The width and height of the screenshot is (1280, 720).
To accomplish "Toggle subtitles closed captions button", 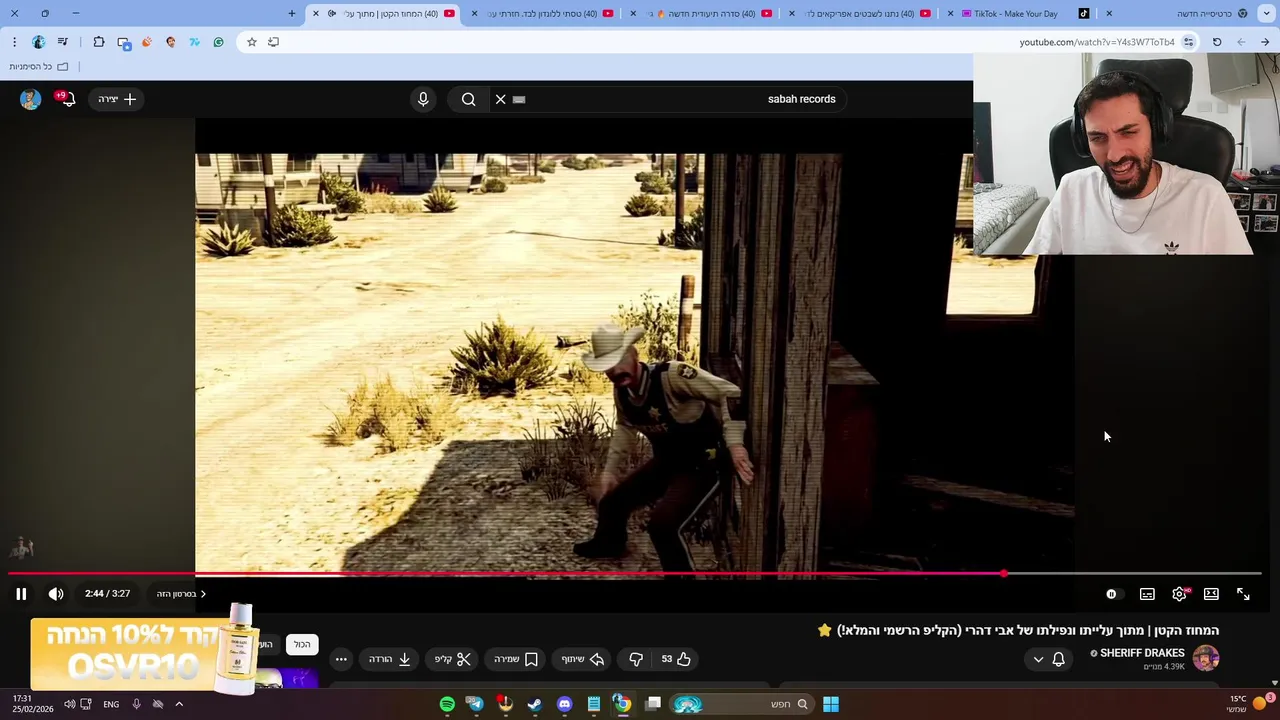I will (1147, 594).
